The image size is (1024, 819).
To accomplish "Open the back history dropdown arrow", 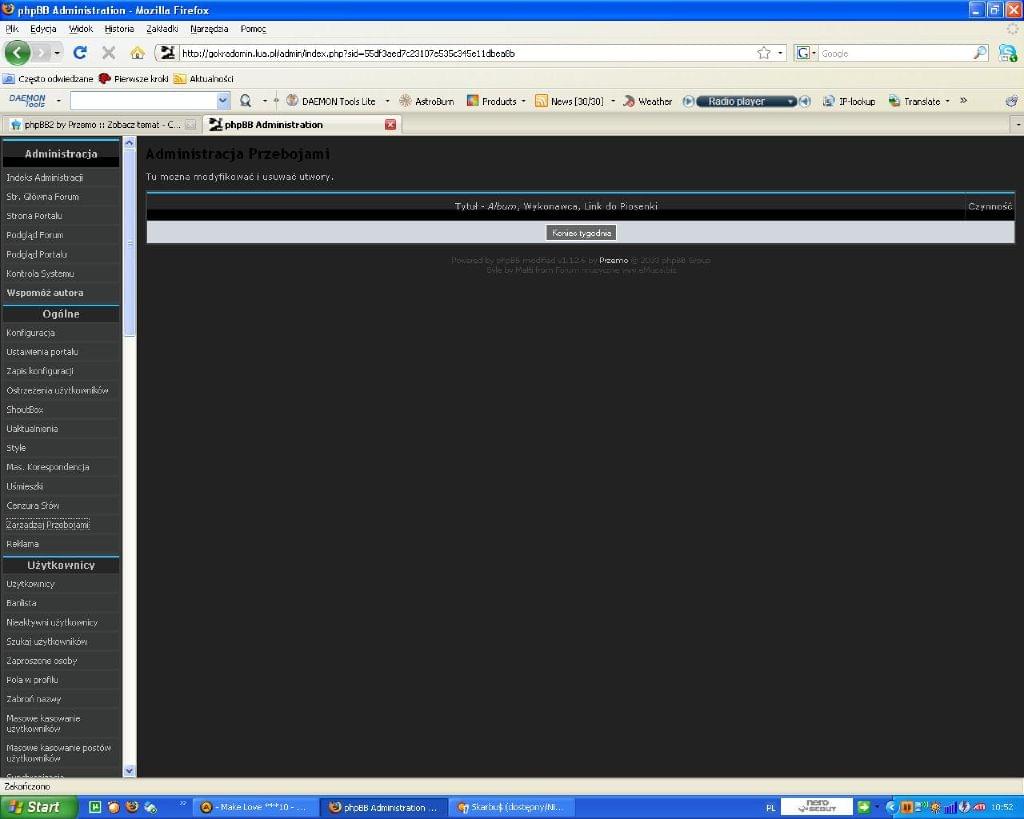I will tap(57, 53).
